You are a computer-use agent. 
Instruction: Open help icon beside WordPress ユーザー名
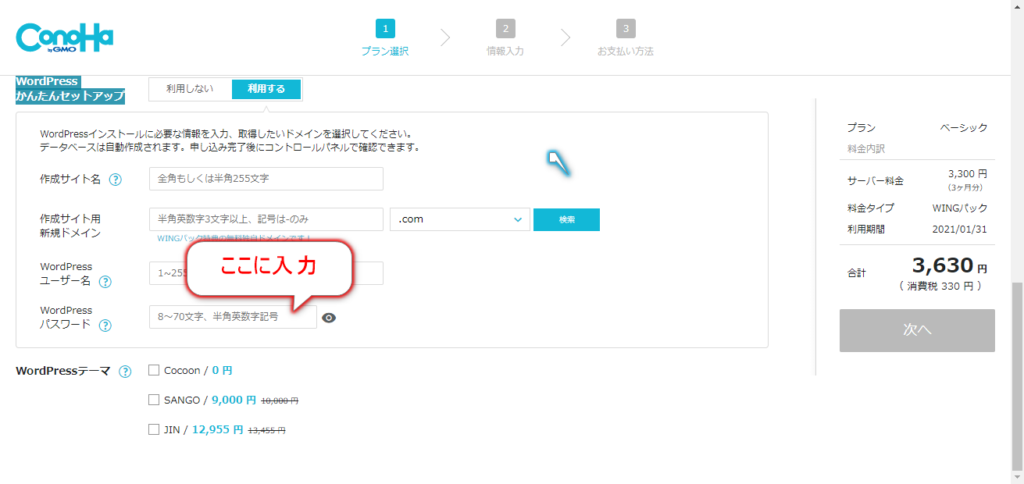point(104,282)
